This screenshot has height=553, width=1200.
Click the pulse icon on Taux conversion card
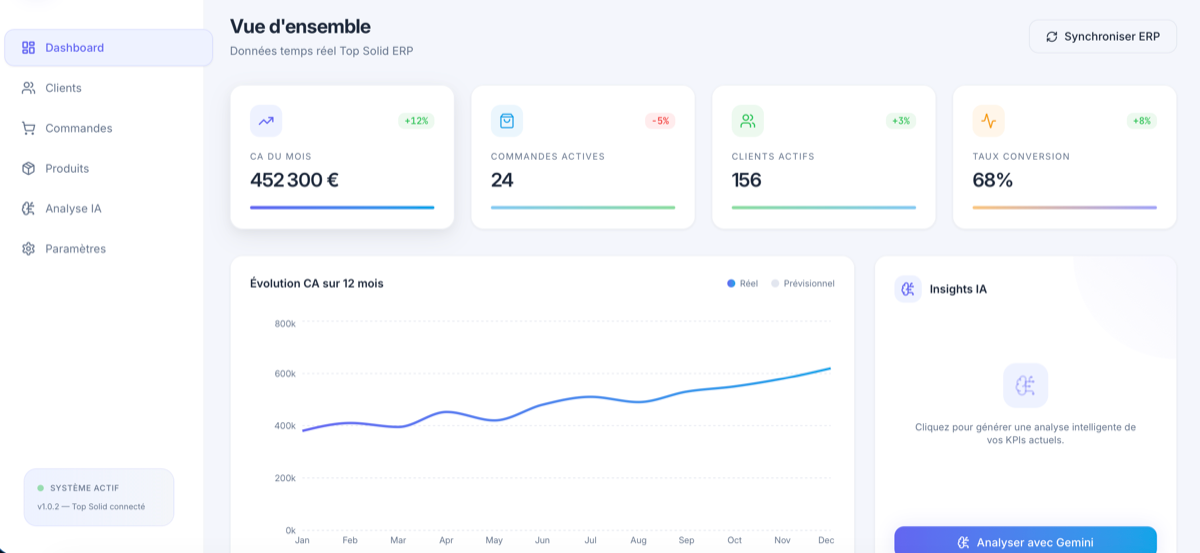[x=988, y=121]
